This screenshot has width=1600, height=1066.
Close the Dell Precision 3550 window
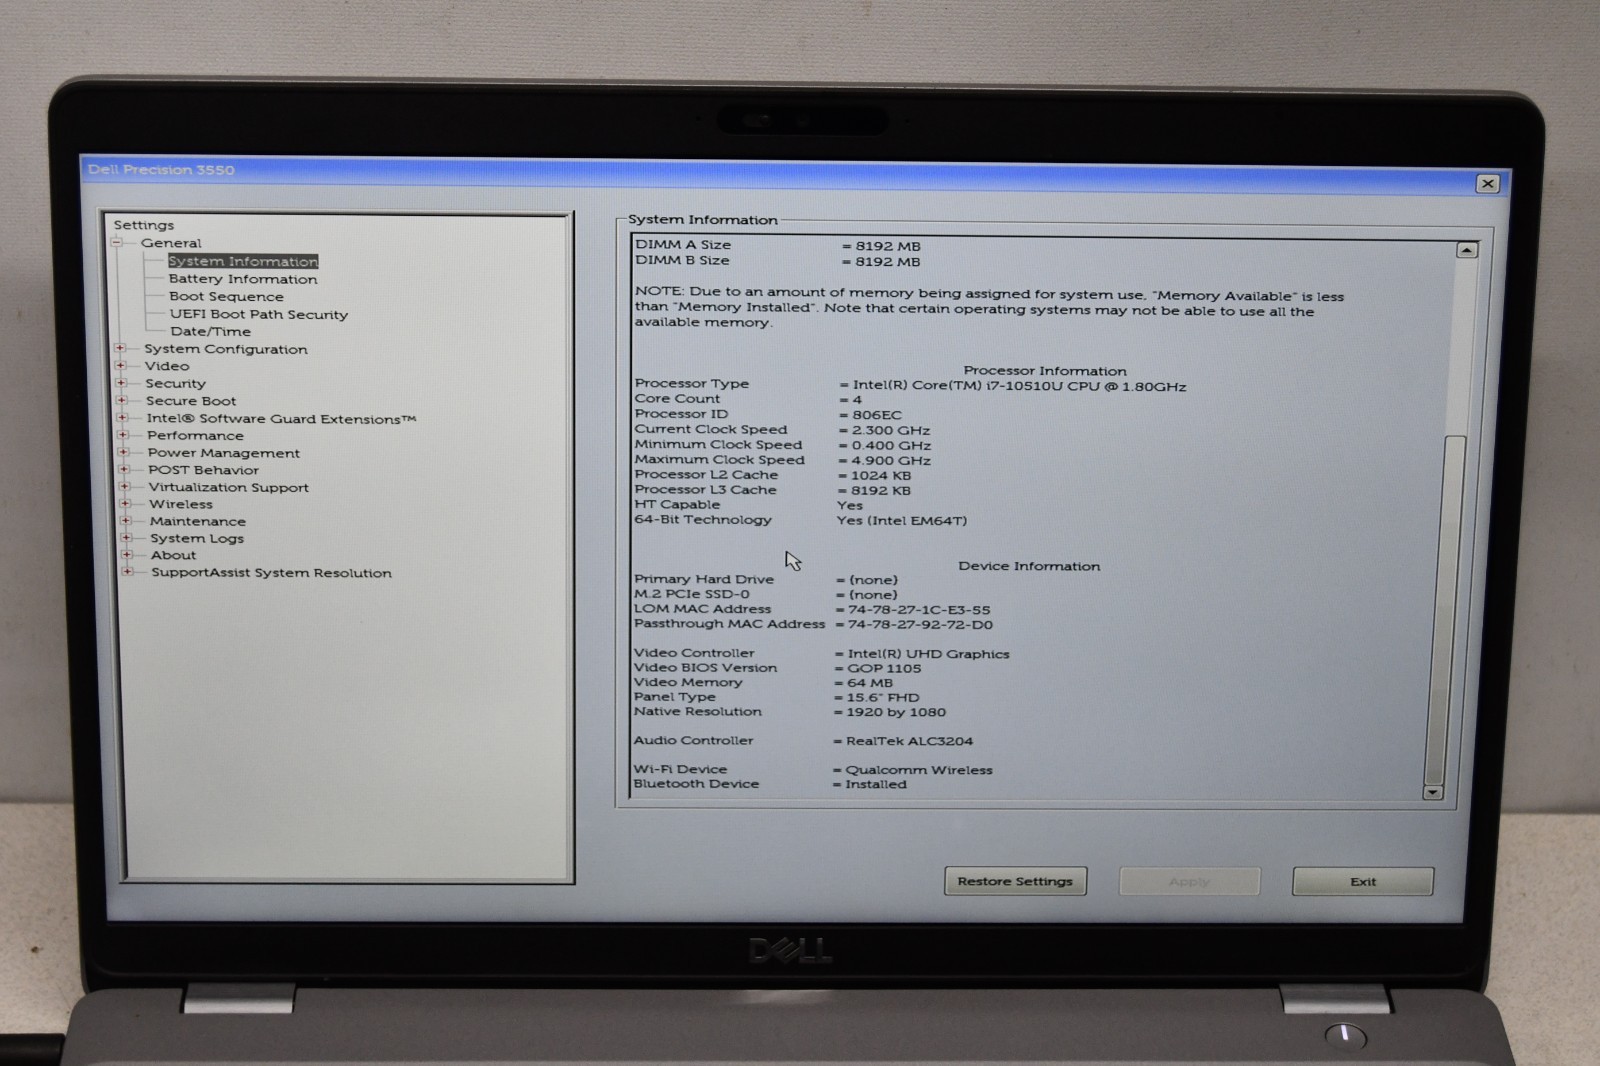click(x=1488, y=184)
